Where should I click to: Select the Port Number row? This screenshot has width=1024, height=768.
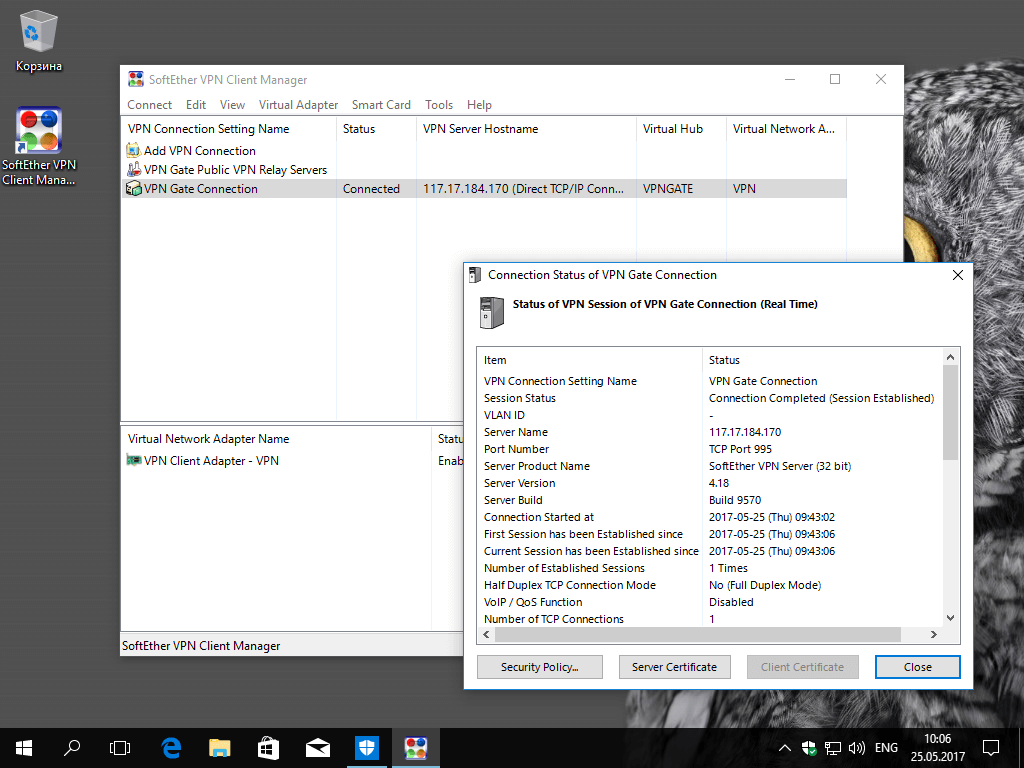click(710, 449)
